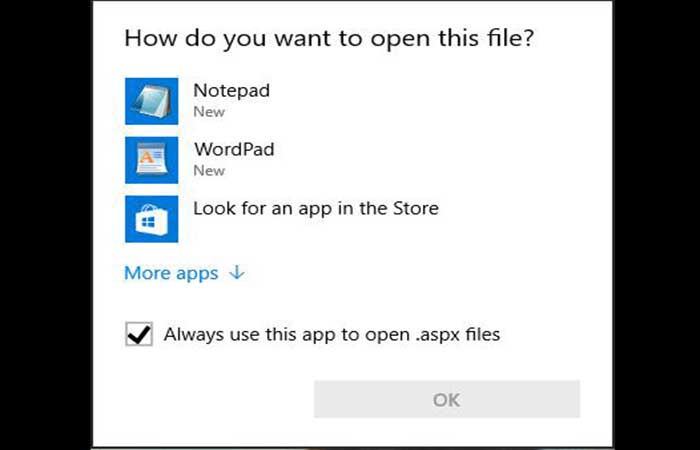Click the "New" subtext under Notepad
The image size is (700, 450).
209,112
